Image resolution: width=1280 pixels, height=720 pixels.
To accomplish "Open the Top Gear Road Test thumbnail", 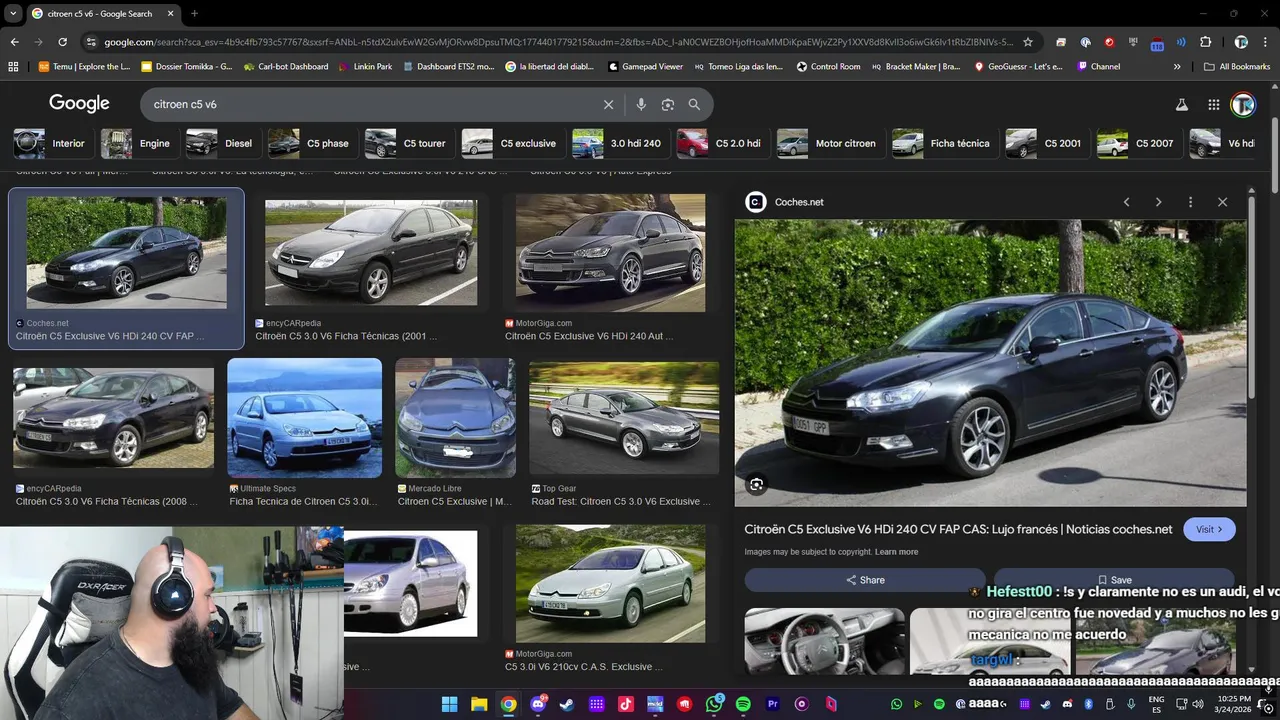I will 624,418.
